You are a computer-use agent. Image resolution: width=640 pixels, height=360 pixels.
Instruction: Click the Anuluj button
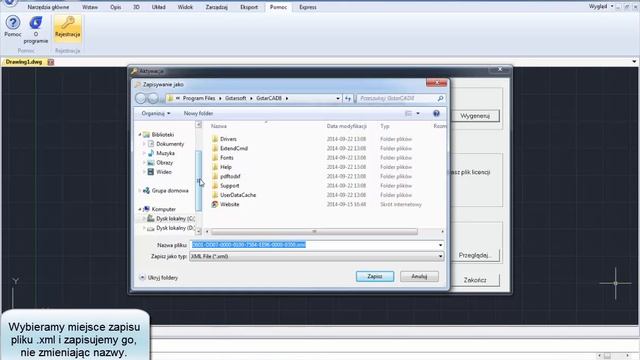(x=419, y=277)
